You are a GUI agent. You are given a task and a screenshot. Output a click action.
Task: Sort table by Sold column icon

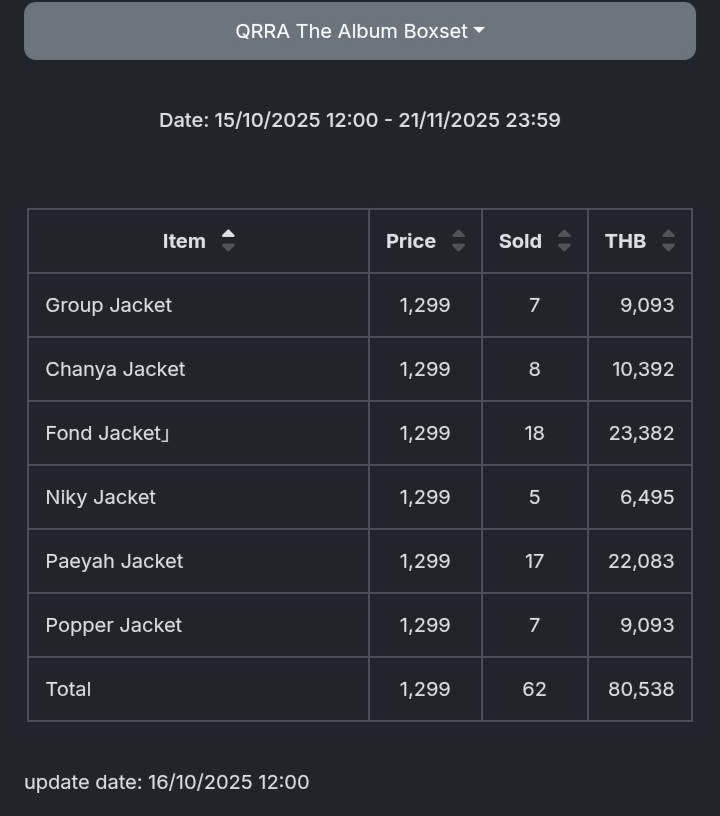pos(564,241)
